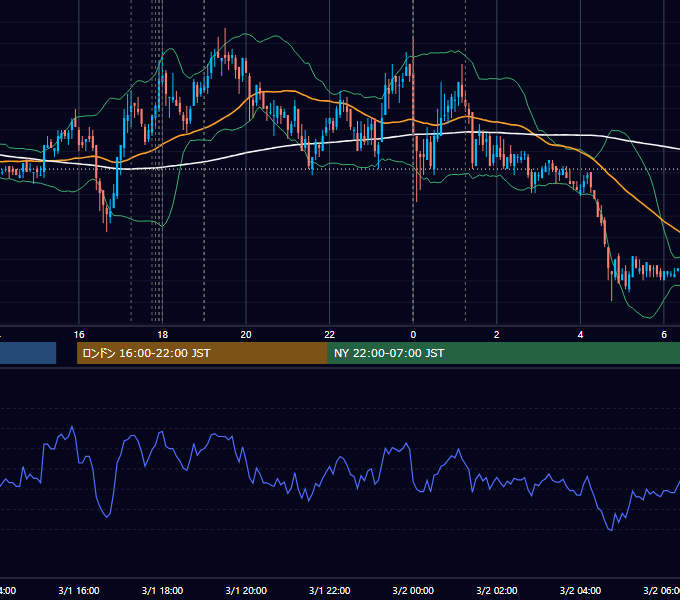Click the hour label 4 under the price chart
The width and height of the screenshot is (680, 600).
coord(580,334)
